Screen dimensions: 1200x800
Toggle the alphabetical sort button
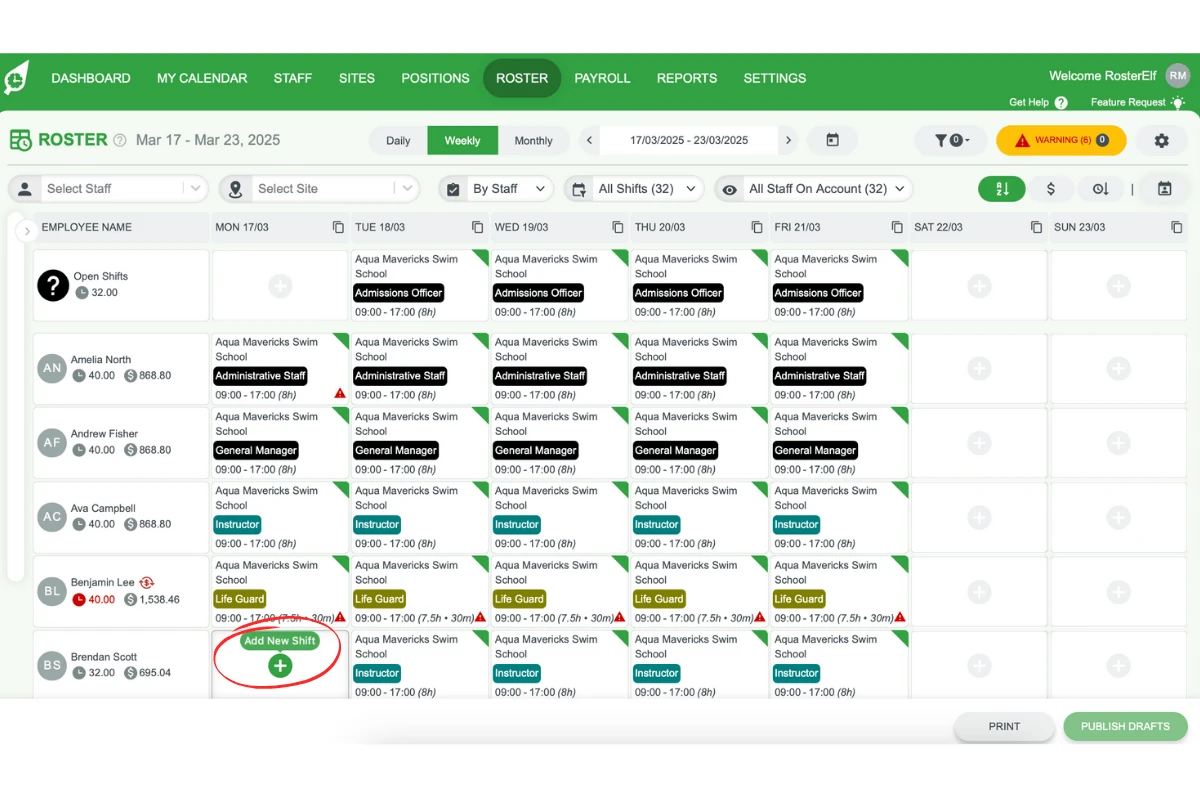[x=1001, y=189]
